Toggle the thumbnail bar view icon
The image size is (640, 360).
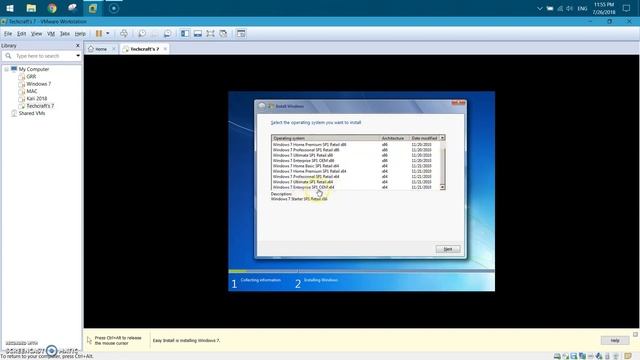coord(198,33)
